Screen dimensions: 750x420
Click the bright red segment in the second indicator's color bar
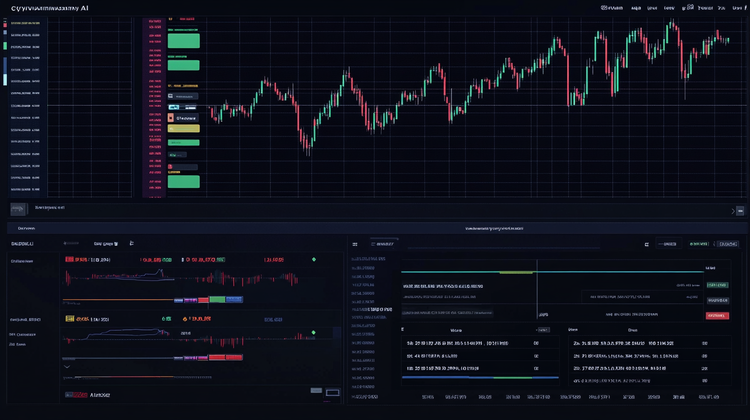225,357
